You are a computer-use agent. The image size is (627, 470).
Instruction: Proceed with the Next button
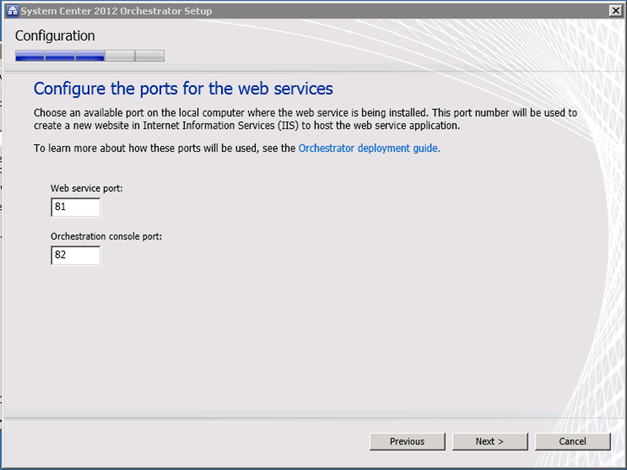pos(490,441)
